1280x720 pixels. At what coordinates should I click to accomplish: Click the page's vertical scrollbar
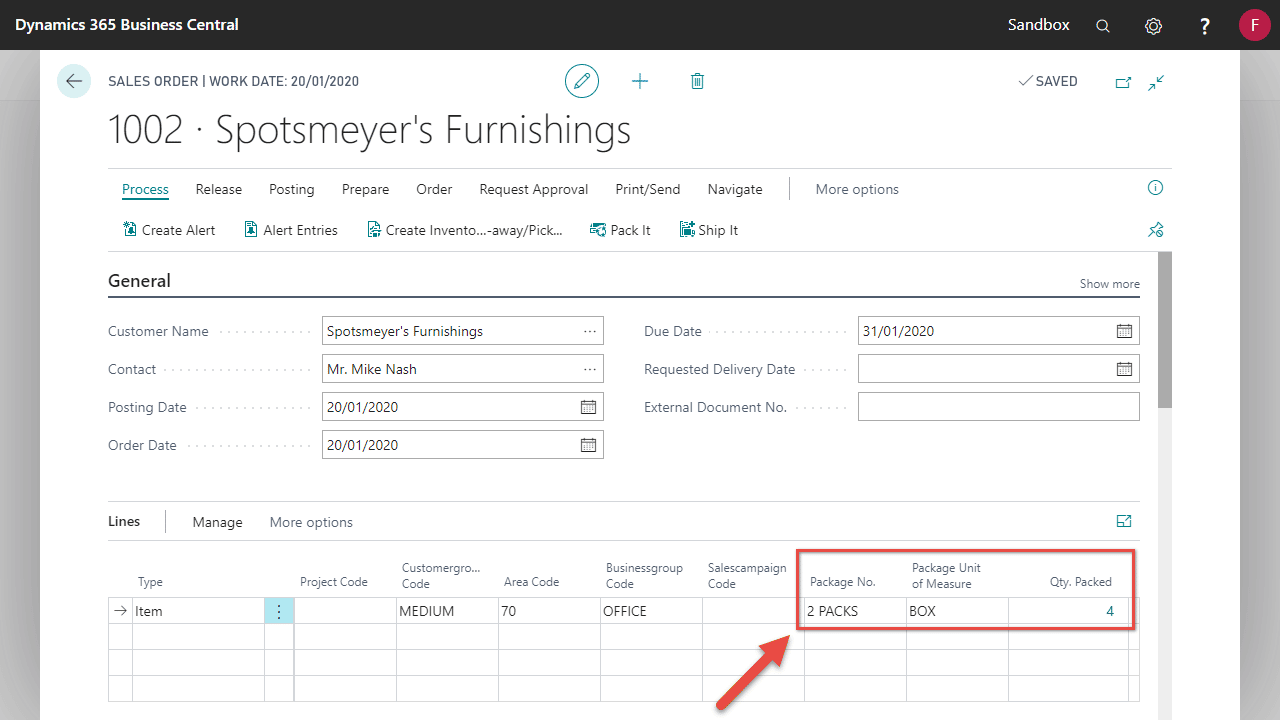point(1165,330)
